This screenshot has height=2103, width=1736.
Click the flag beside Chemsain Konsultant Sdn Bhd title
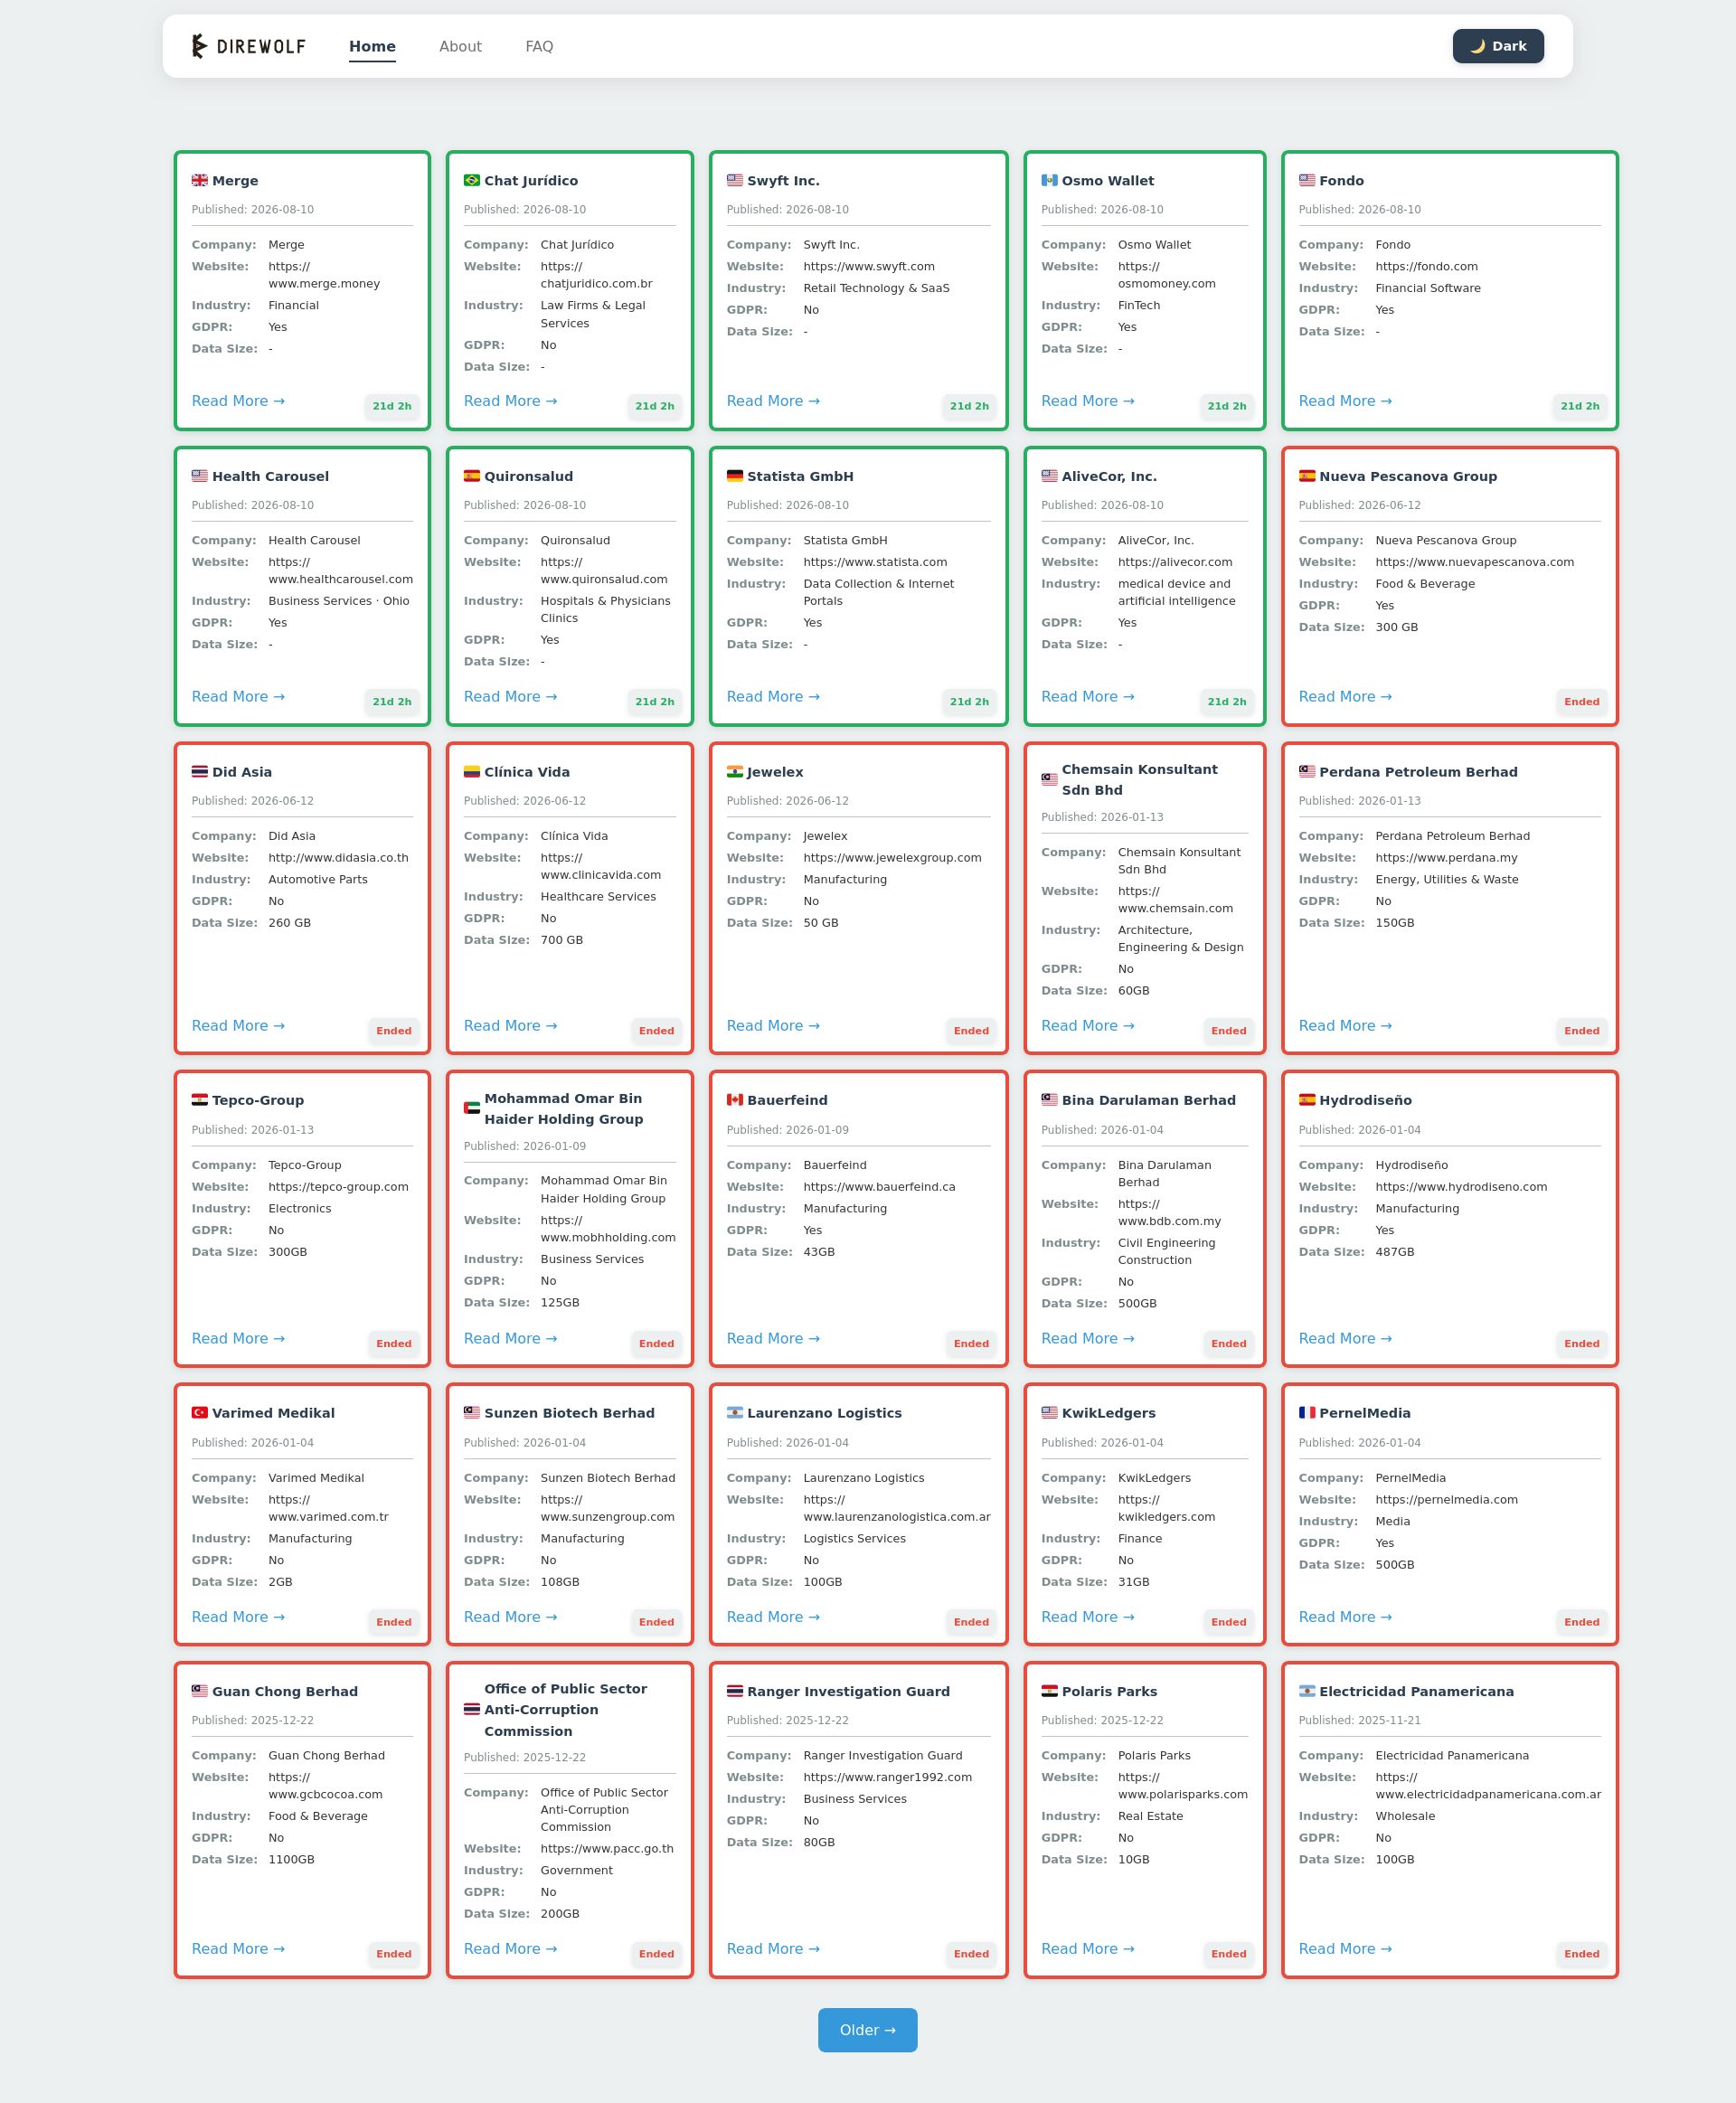tap(1049, 780)
